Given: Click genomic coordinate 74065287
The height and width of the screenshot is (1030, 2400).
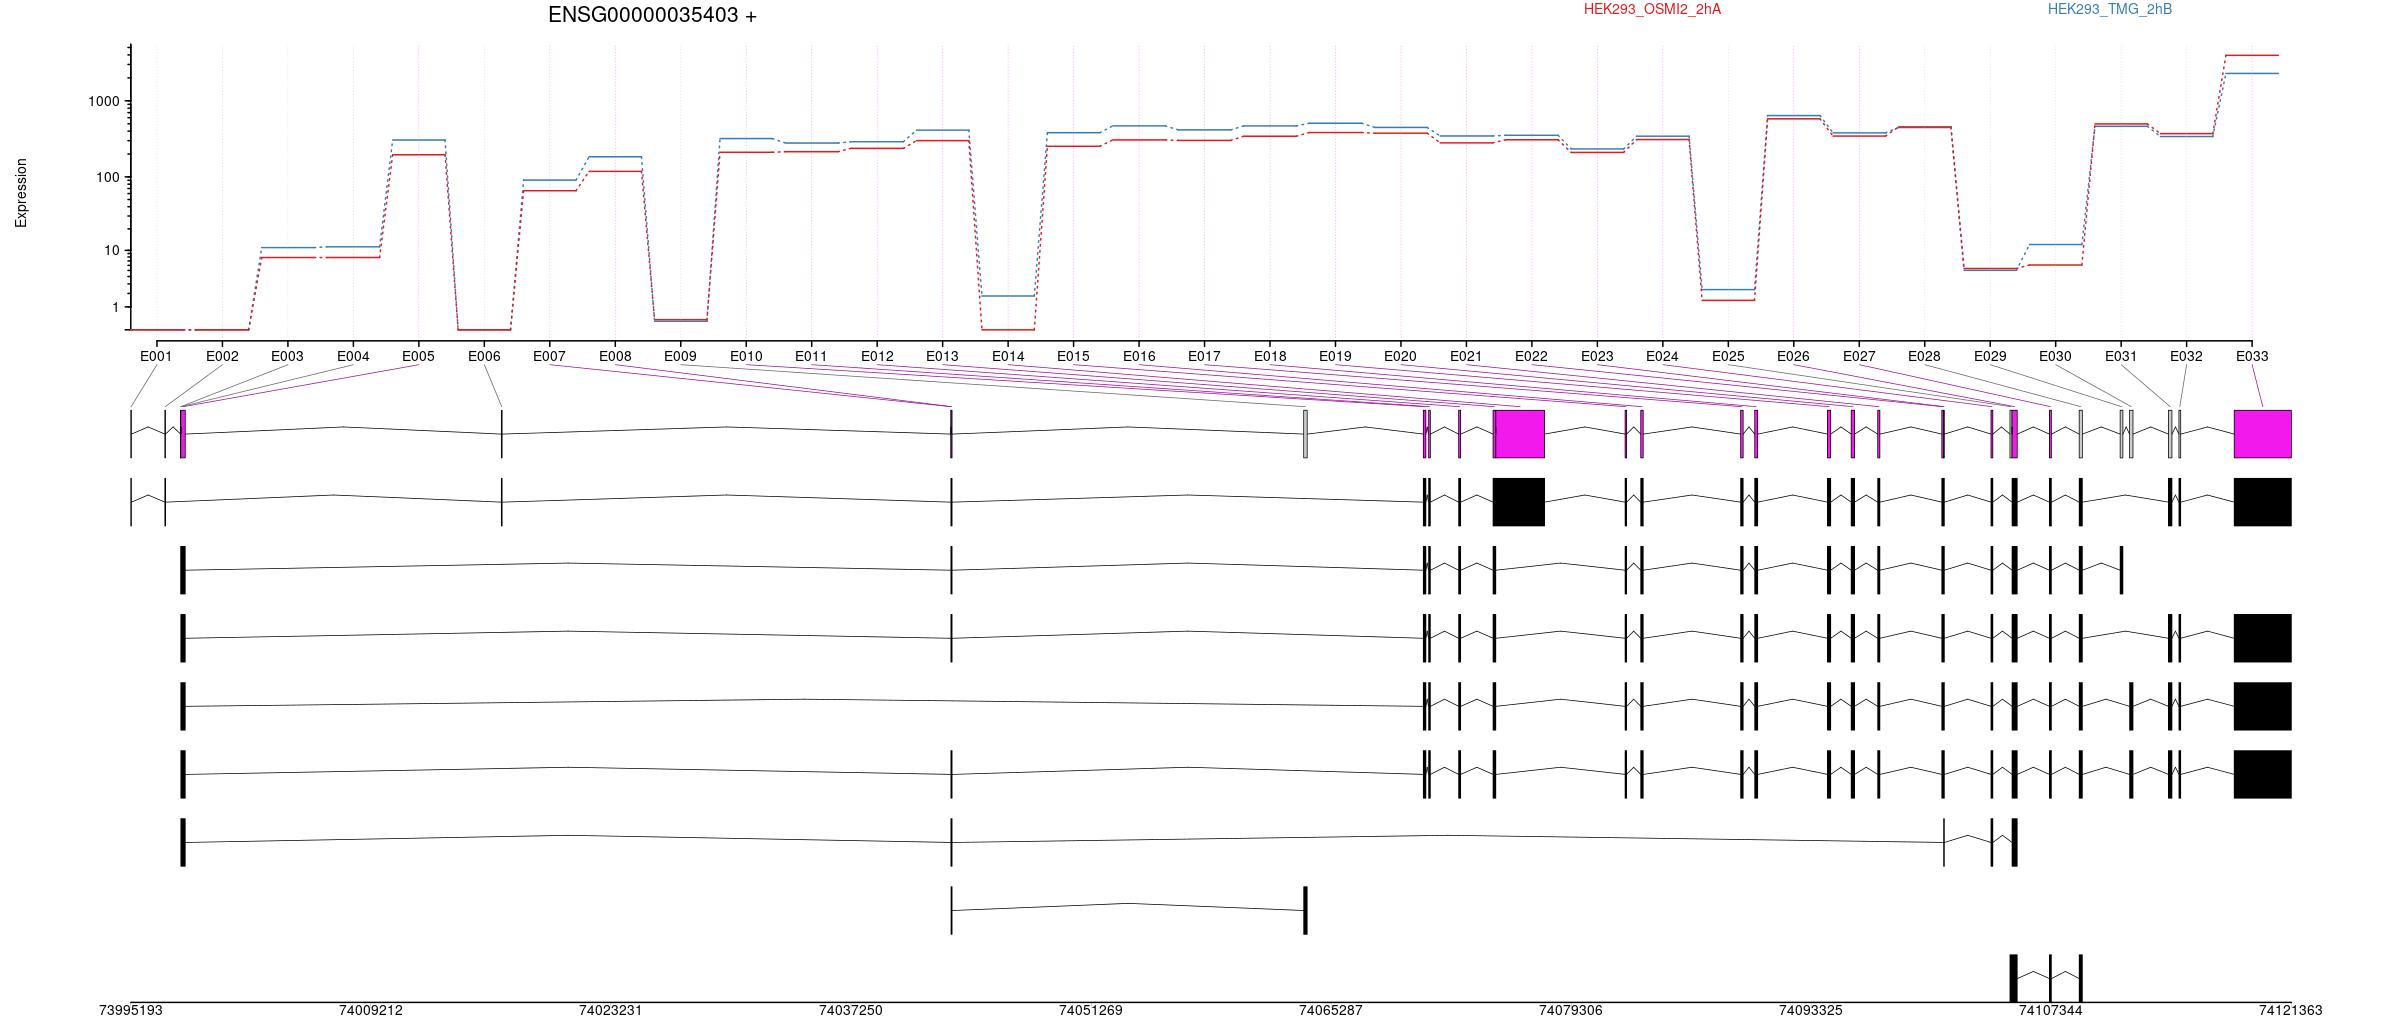Looking at the screenshot, I should [x=1331, y=1011].
